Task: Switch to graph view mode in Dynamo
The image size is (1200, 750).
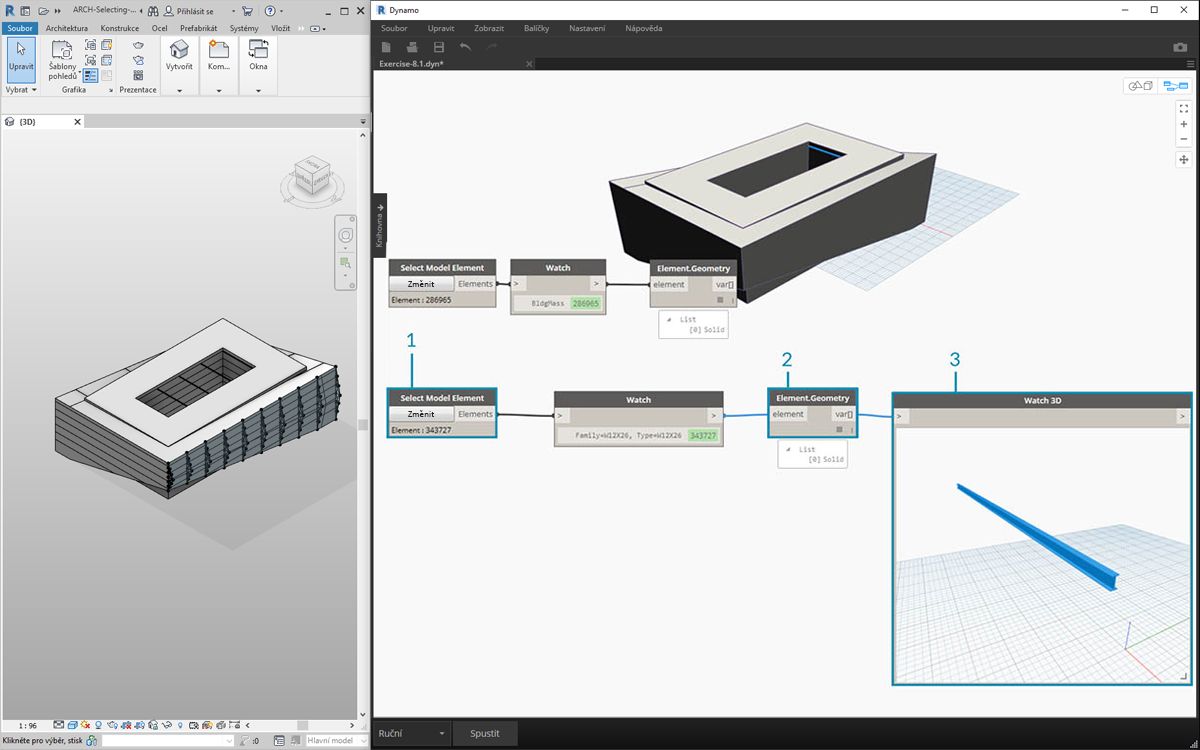Action: 1175,86
